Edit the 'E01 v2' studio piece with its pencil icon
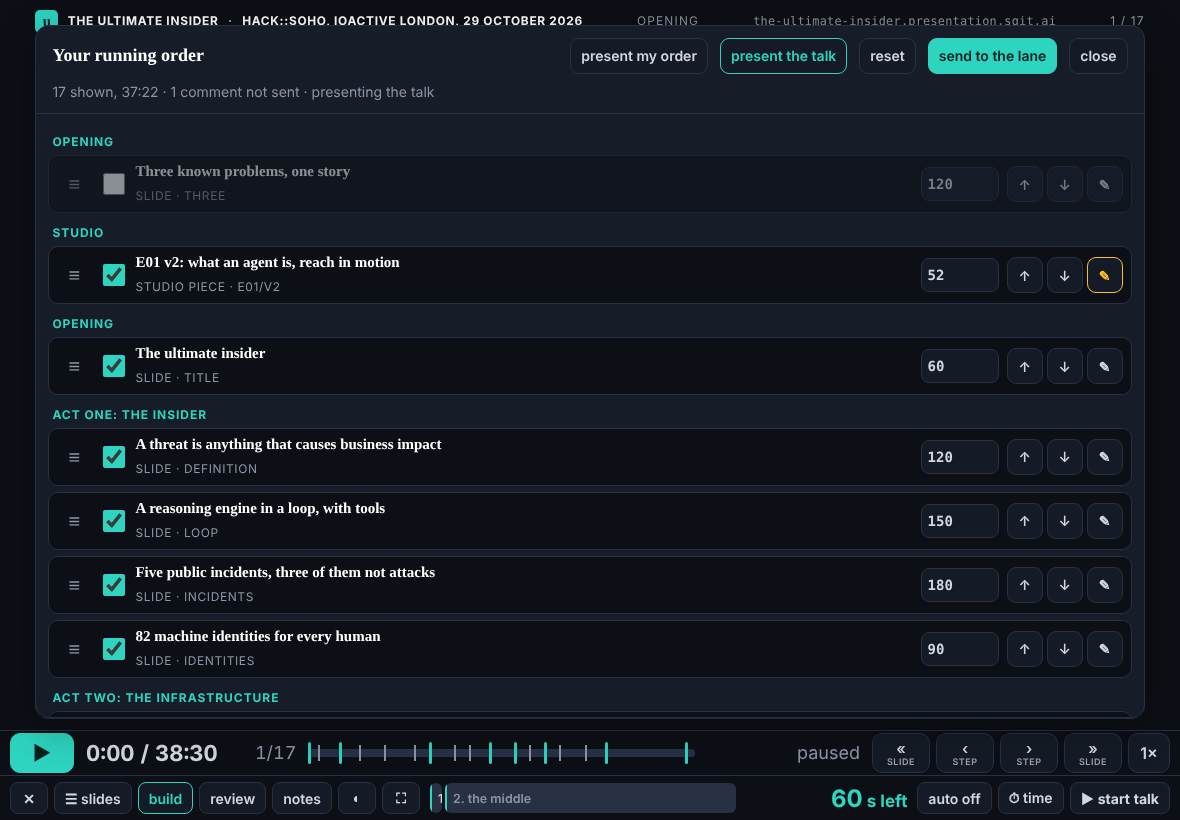Image resolution: width=1180 pixels, height=820 pixels. point(1104,275)
